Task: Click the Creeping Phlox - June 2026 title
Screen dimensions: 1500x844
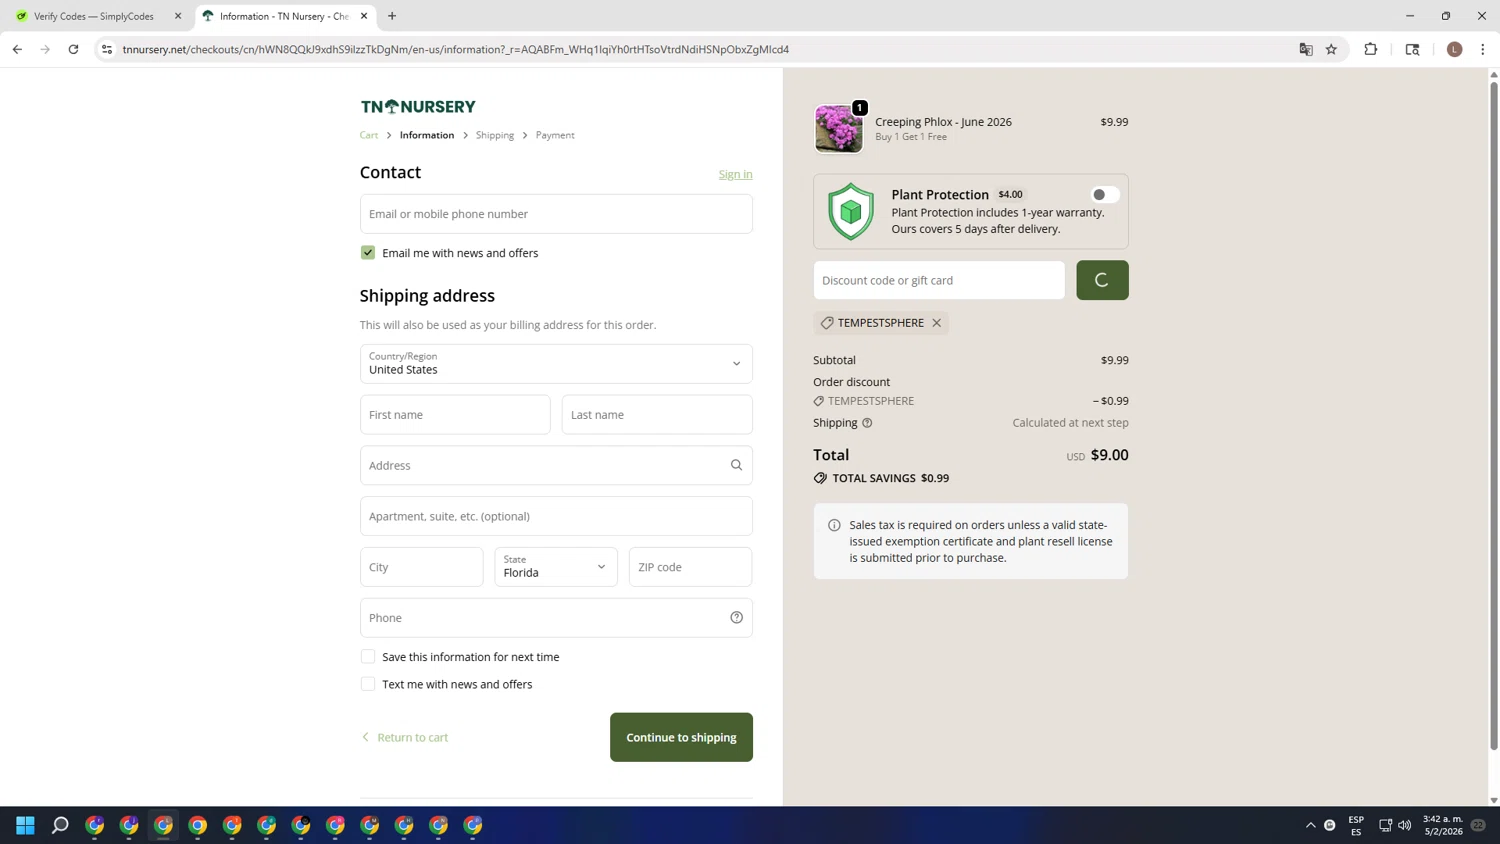Action: coord(943,122)
